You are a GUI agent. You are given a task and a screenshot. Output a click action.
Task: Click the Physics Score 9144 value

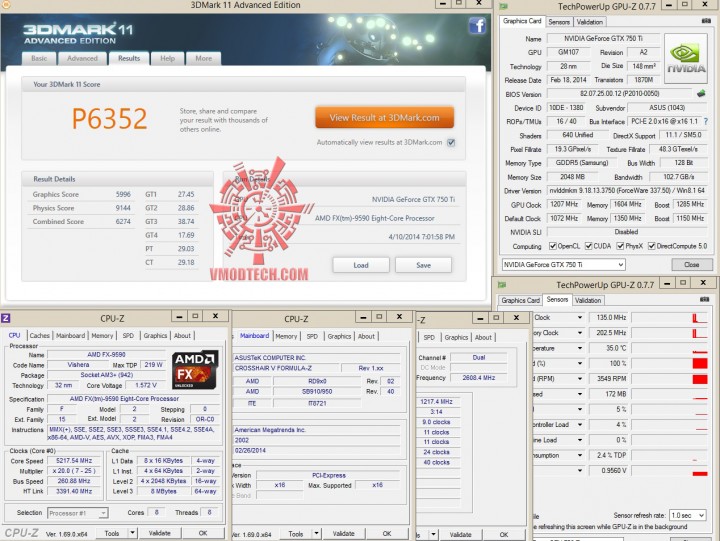point(123,208)
